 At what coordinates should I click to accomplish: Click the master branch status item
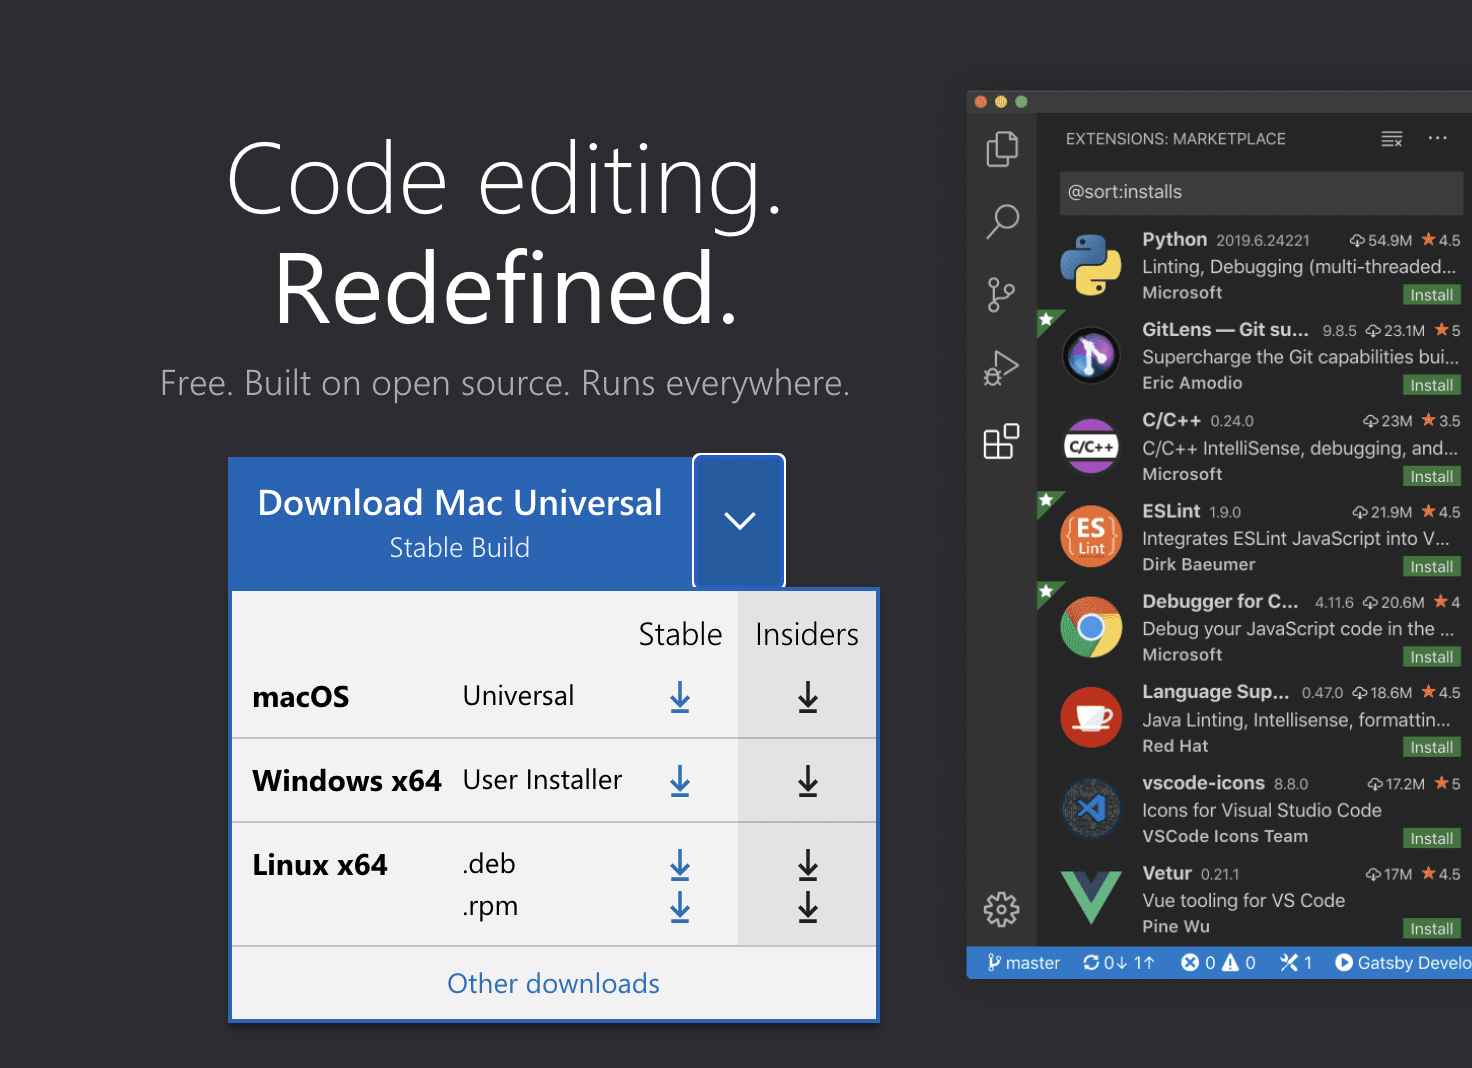click(1023, 962)
